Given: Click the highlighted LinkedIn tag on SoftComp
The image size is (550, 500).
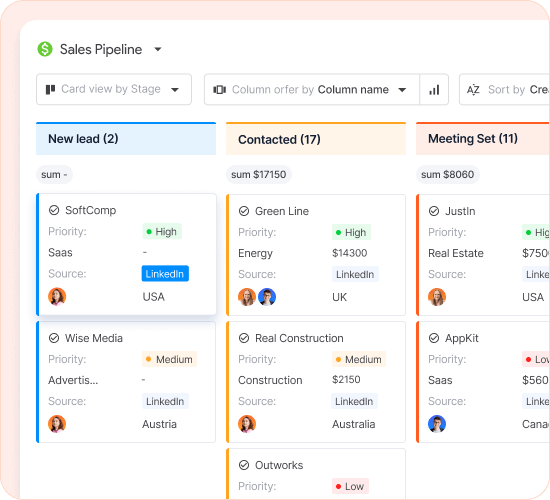Looking at the screenshot, I should [165, 274].
